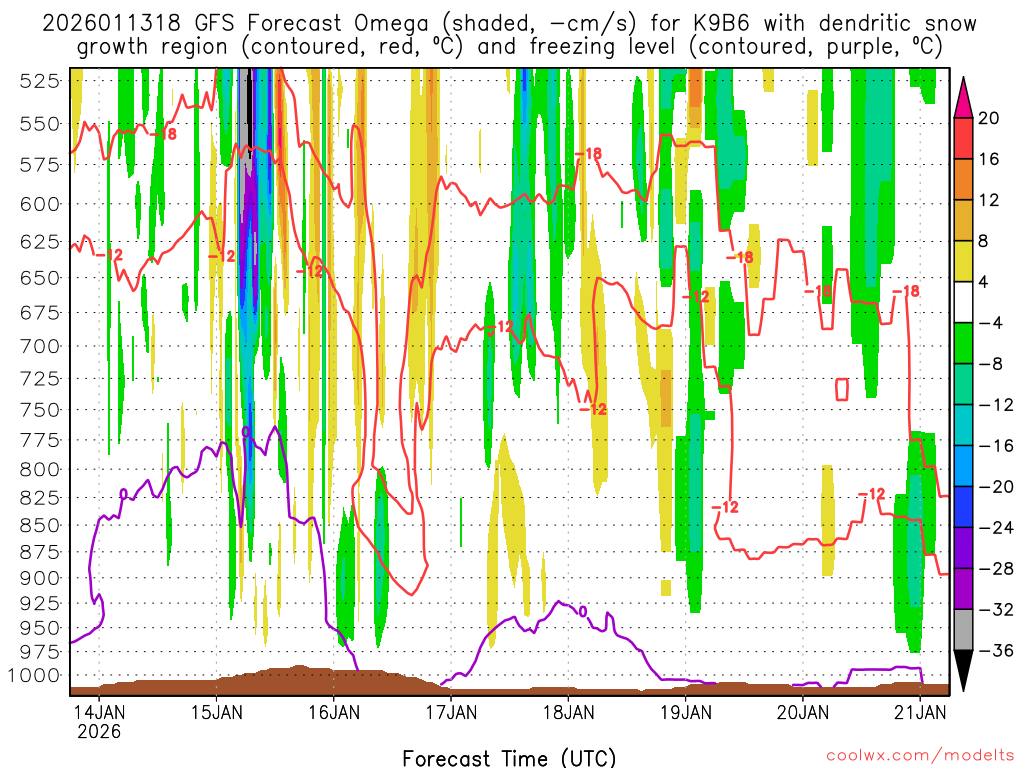Click the 625 pressure level label
This screenshot has height=768, width=1024.
[40, 242]
